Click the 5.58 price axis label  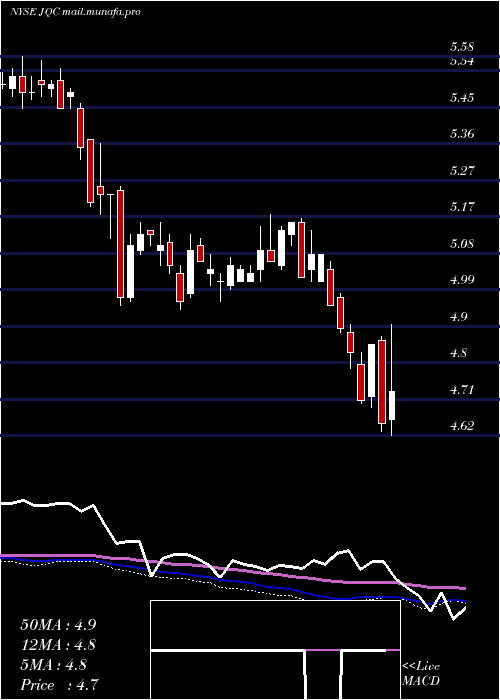[x=462, y=47]
